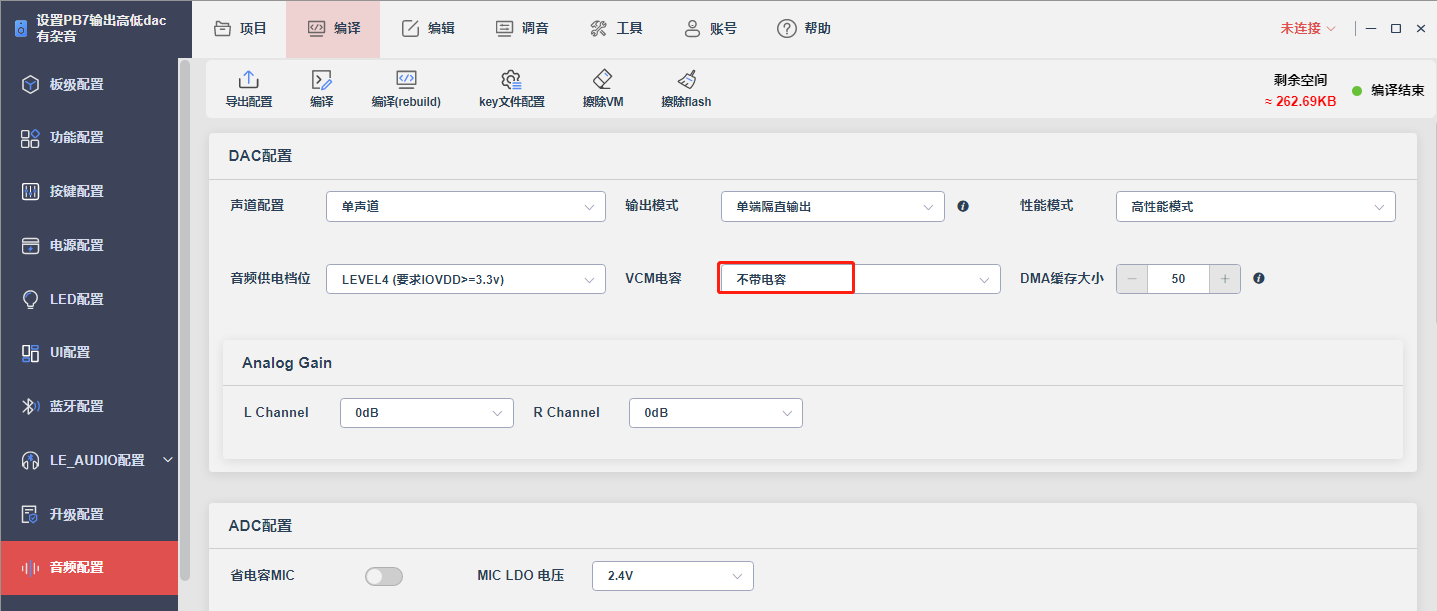Click the 擦除flash broom icon
The width and height of the screenshot is (1437, 611).
coord(686,80)
